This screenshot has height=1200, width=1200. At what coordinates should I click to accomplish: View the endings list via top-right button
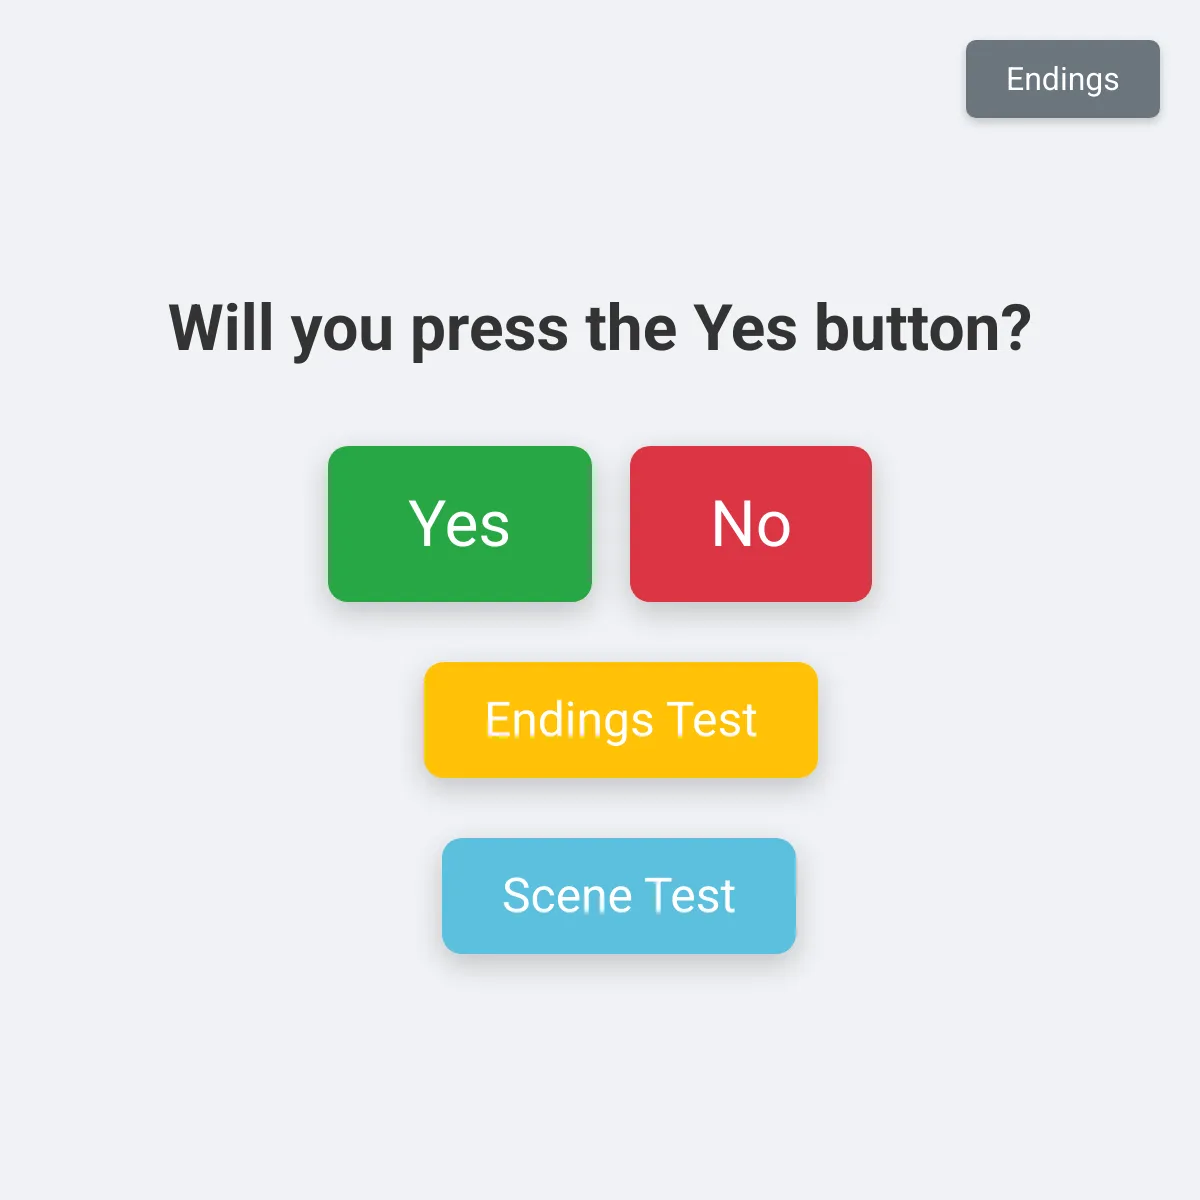tap(1063, 79)
